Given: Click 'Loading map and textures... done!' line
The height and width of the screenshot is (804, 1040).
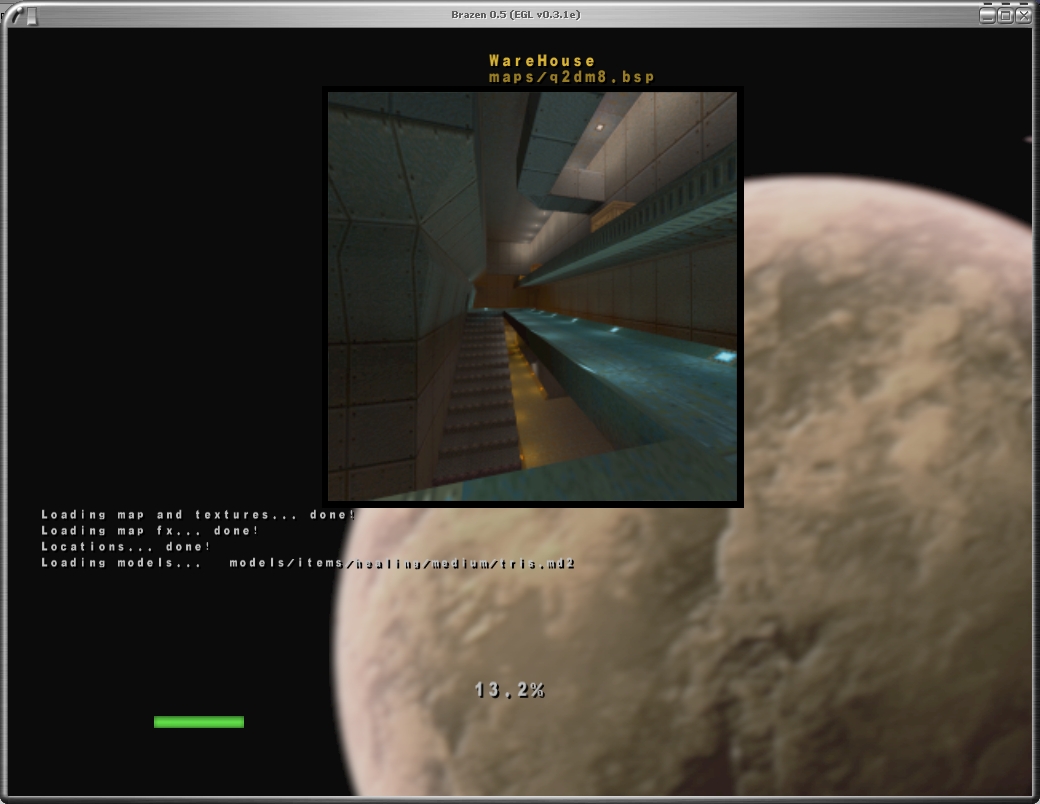Looking at the screenshot, I should pyautogui.click(x=198, y=515).
